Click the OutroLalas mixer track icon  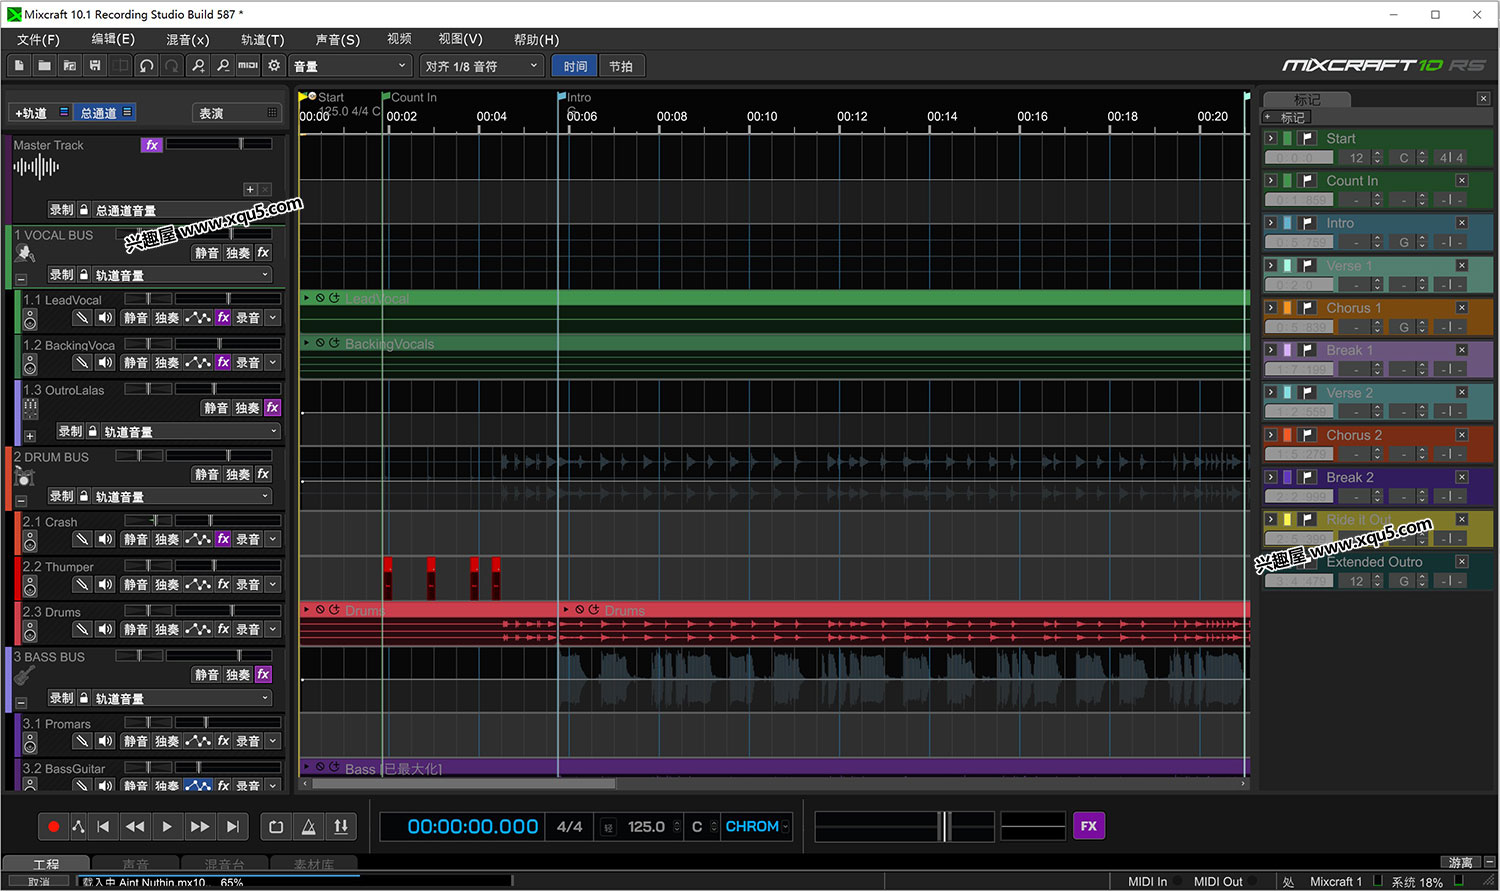point(30,408)
